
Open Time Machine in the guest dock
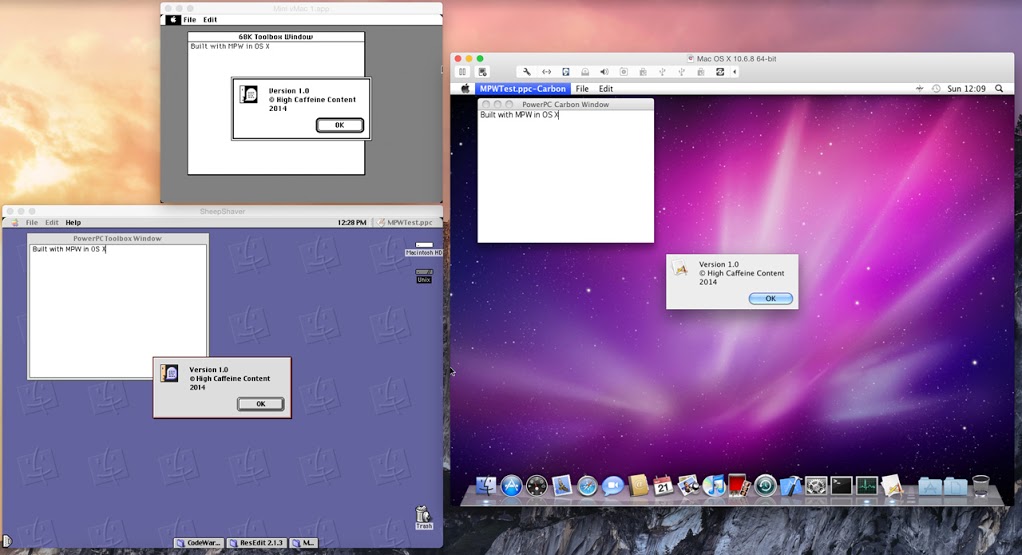point(765,486)
